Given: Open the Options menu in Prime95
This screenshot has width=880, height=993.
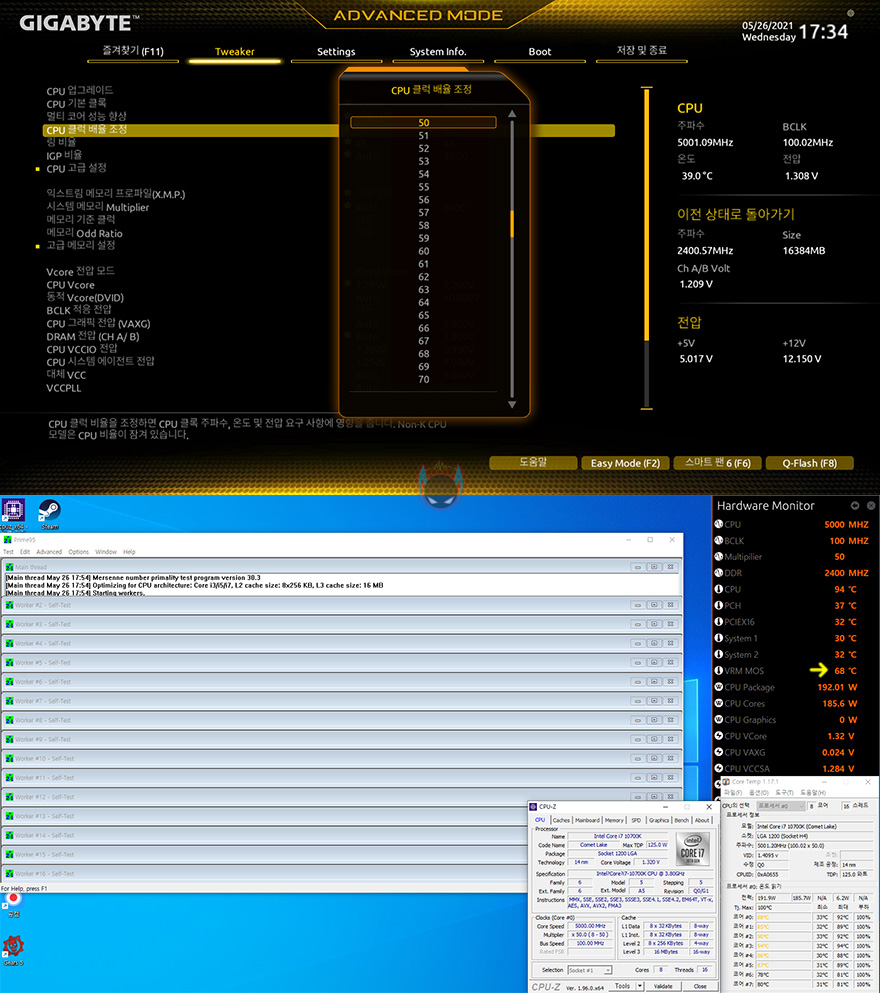Looking at the screenshot, I should pyautogui.click(x=79, y=552).
